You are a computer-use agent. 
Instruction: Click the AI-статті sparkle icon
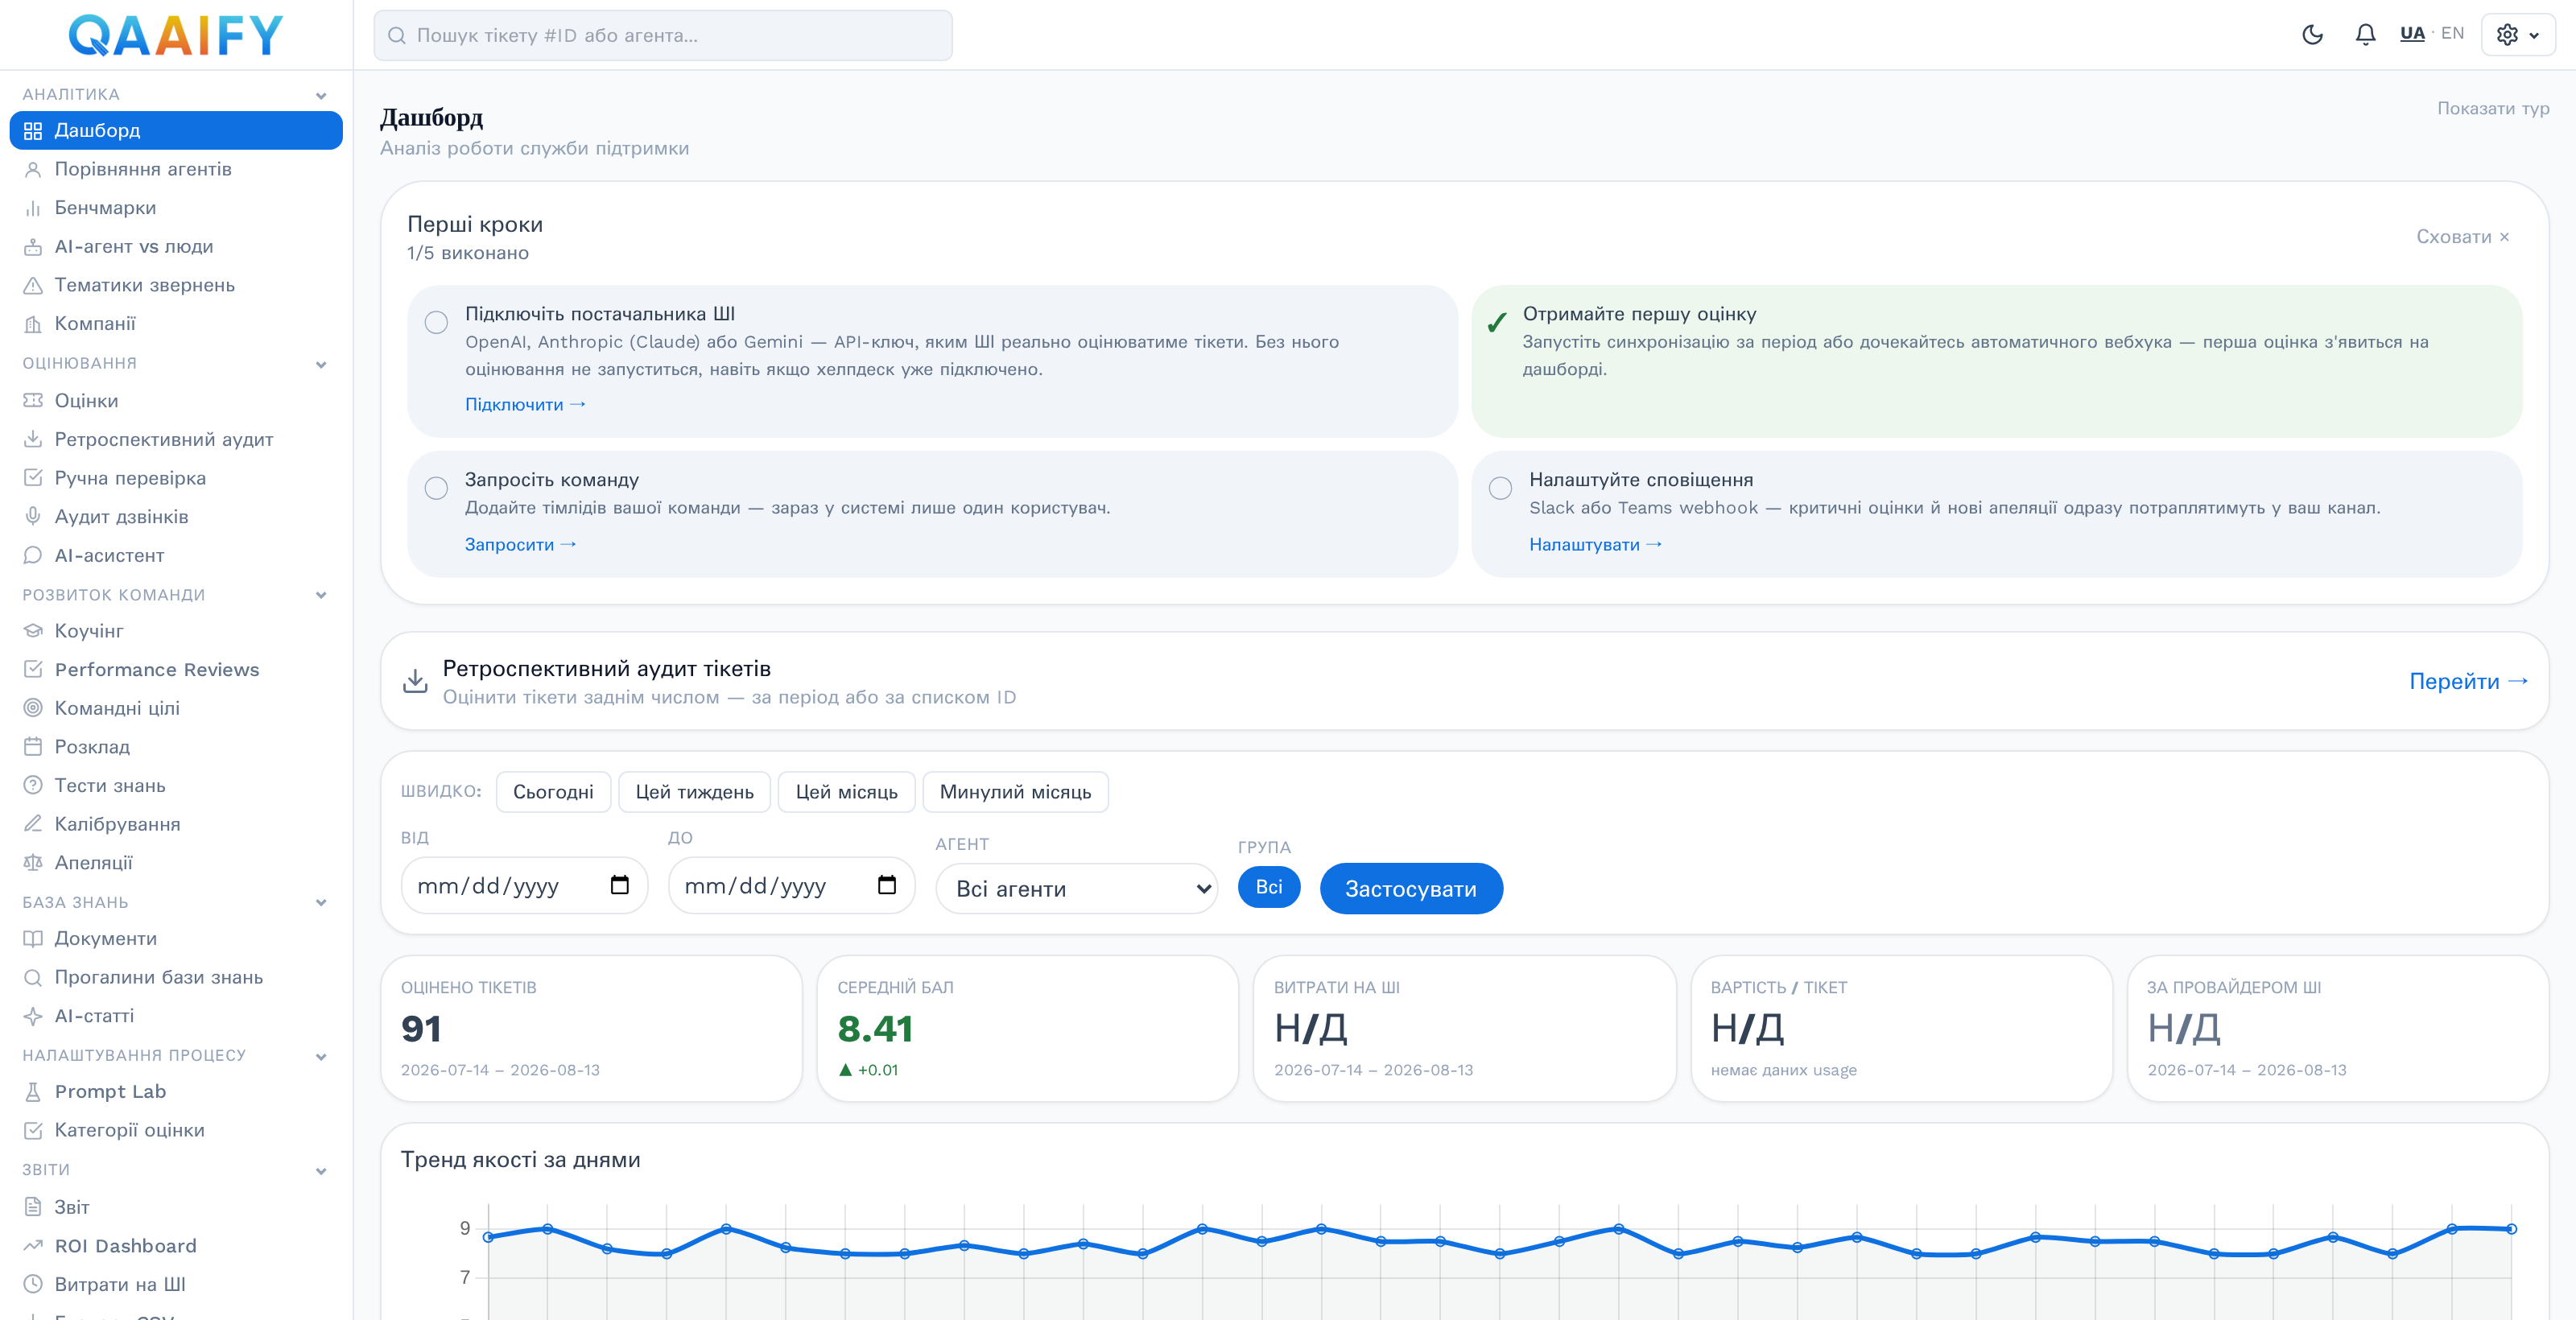tap(33, 1016)
